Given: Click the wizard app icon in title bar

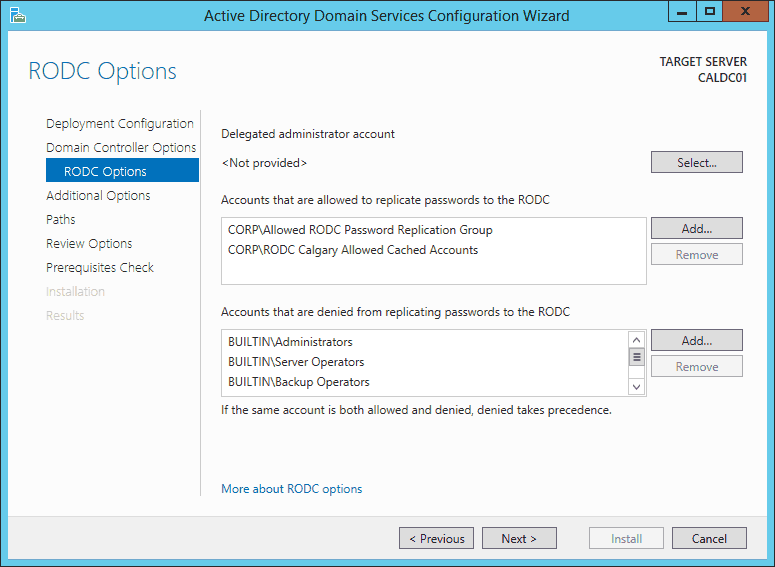Looking at the screenshot, I should (x=17, y=15).
